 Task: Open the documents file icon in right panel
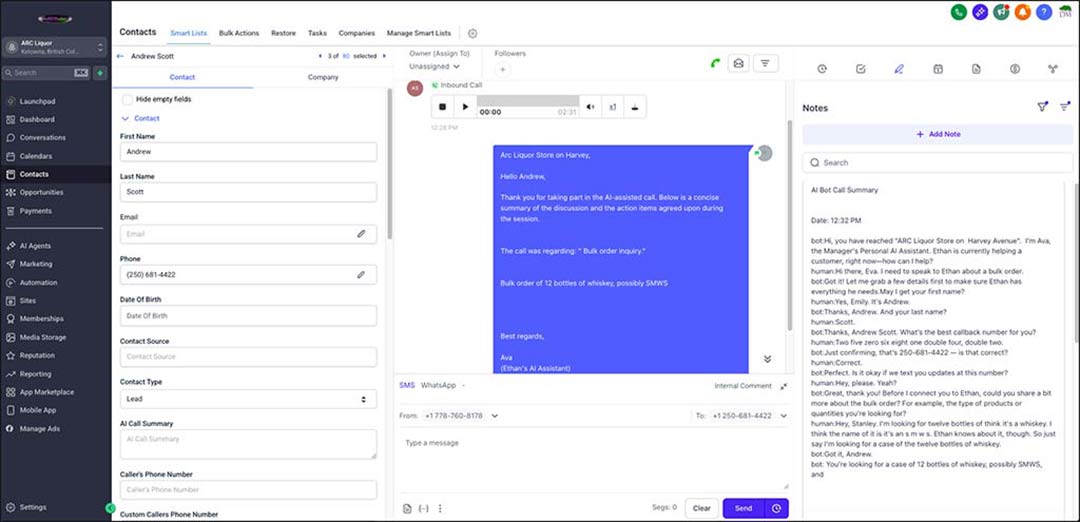pos(976,69)
